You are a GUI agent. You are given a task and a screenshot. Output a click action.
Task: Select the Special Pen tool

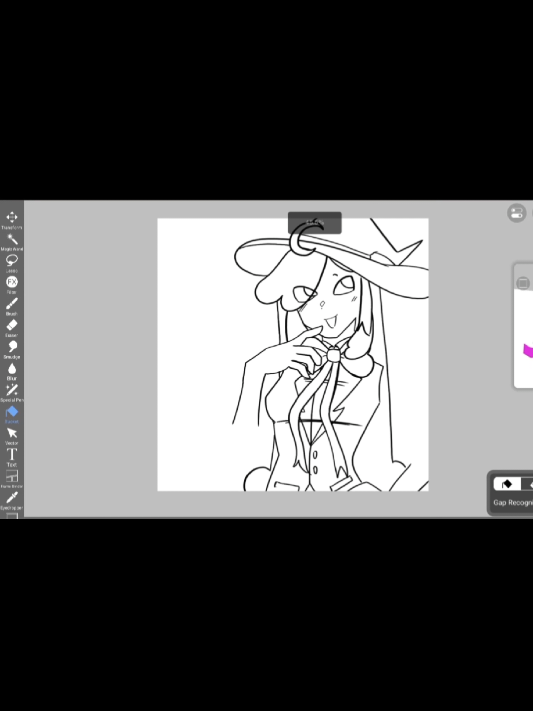click(12, 392)
